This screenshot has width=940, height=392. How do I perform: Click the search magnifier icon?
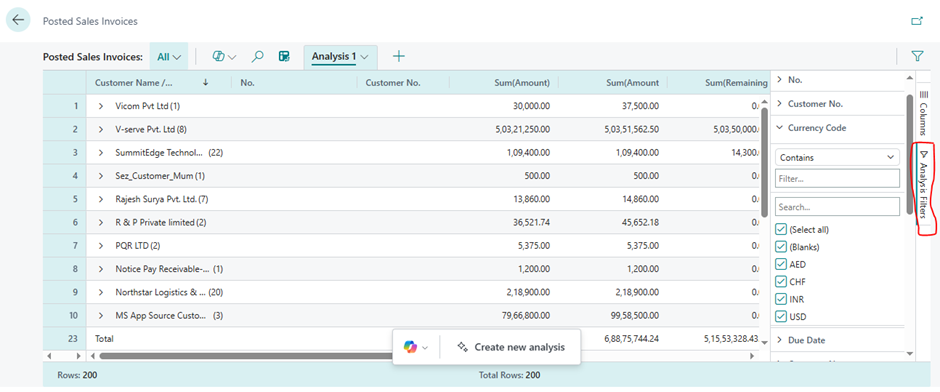pos(258,56)
